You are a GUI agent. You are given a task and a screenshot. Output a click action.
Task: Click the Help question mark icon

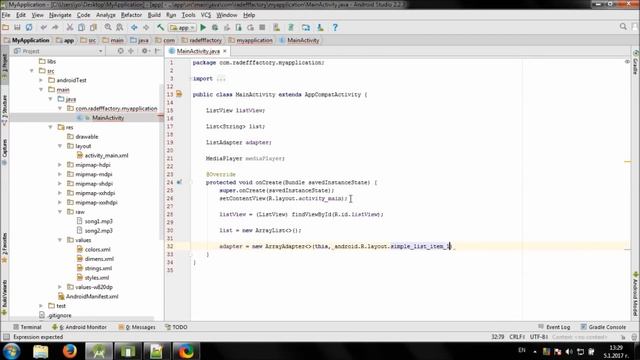point(335,27)
